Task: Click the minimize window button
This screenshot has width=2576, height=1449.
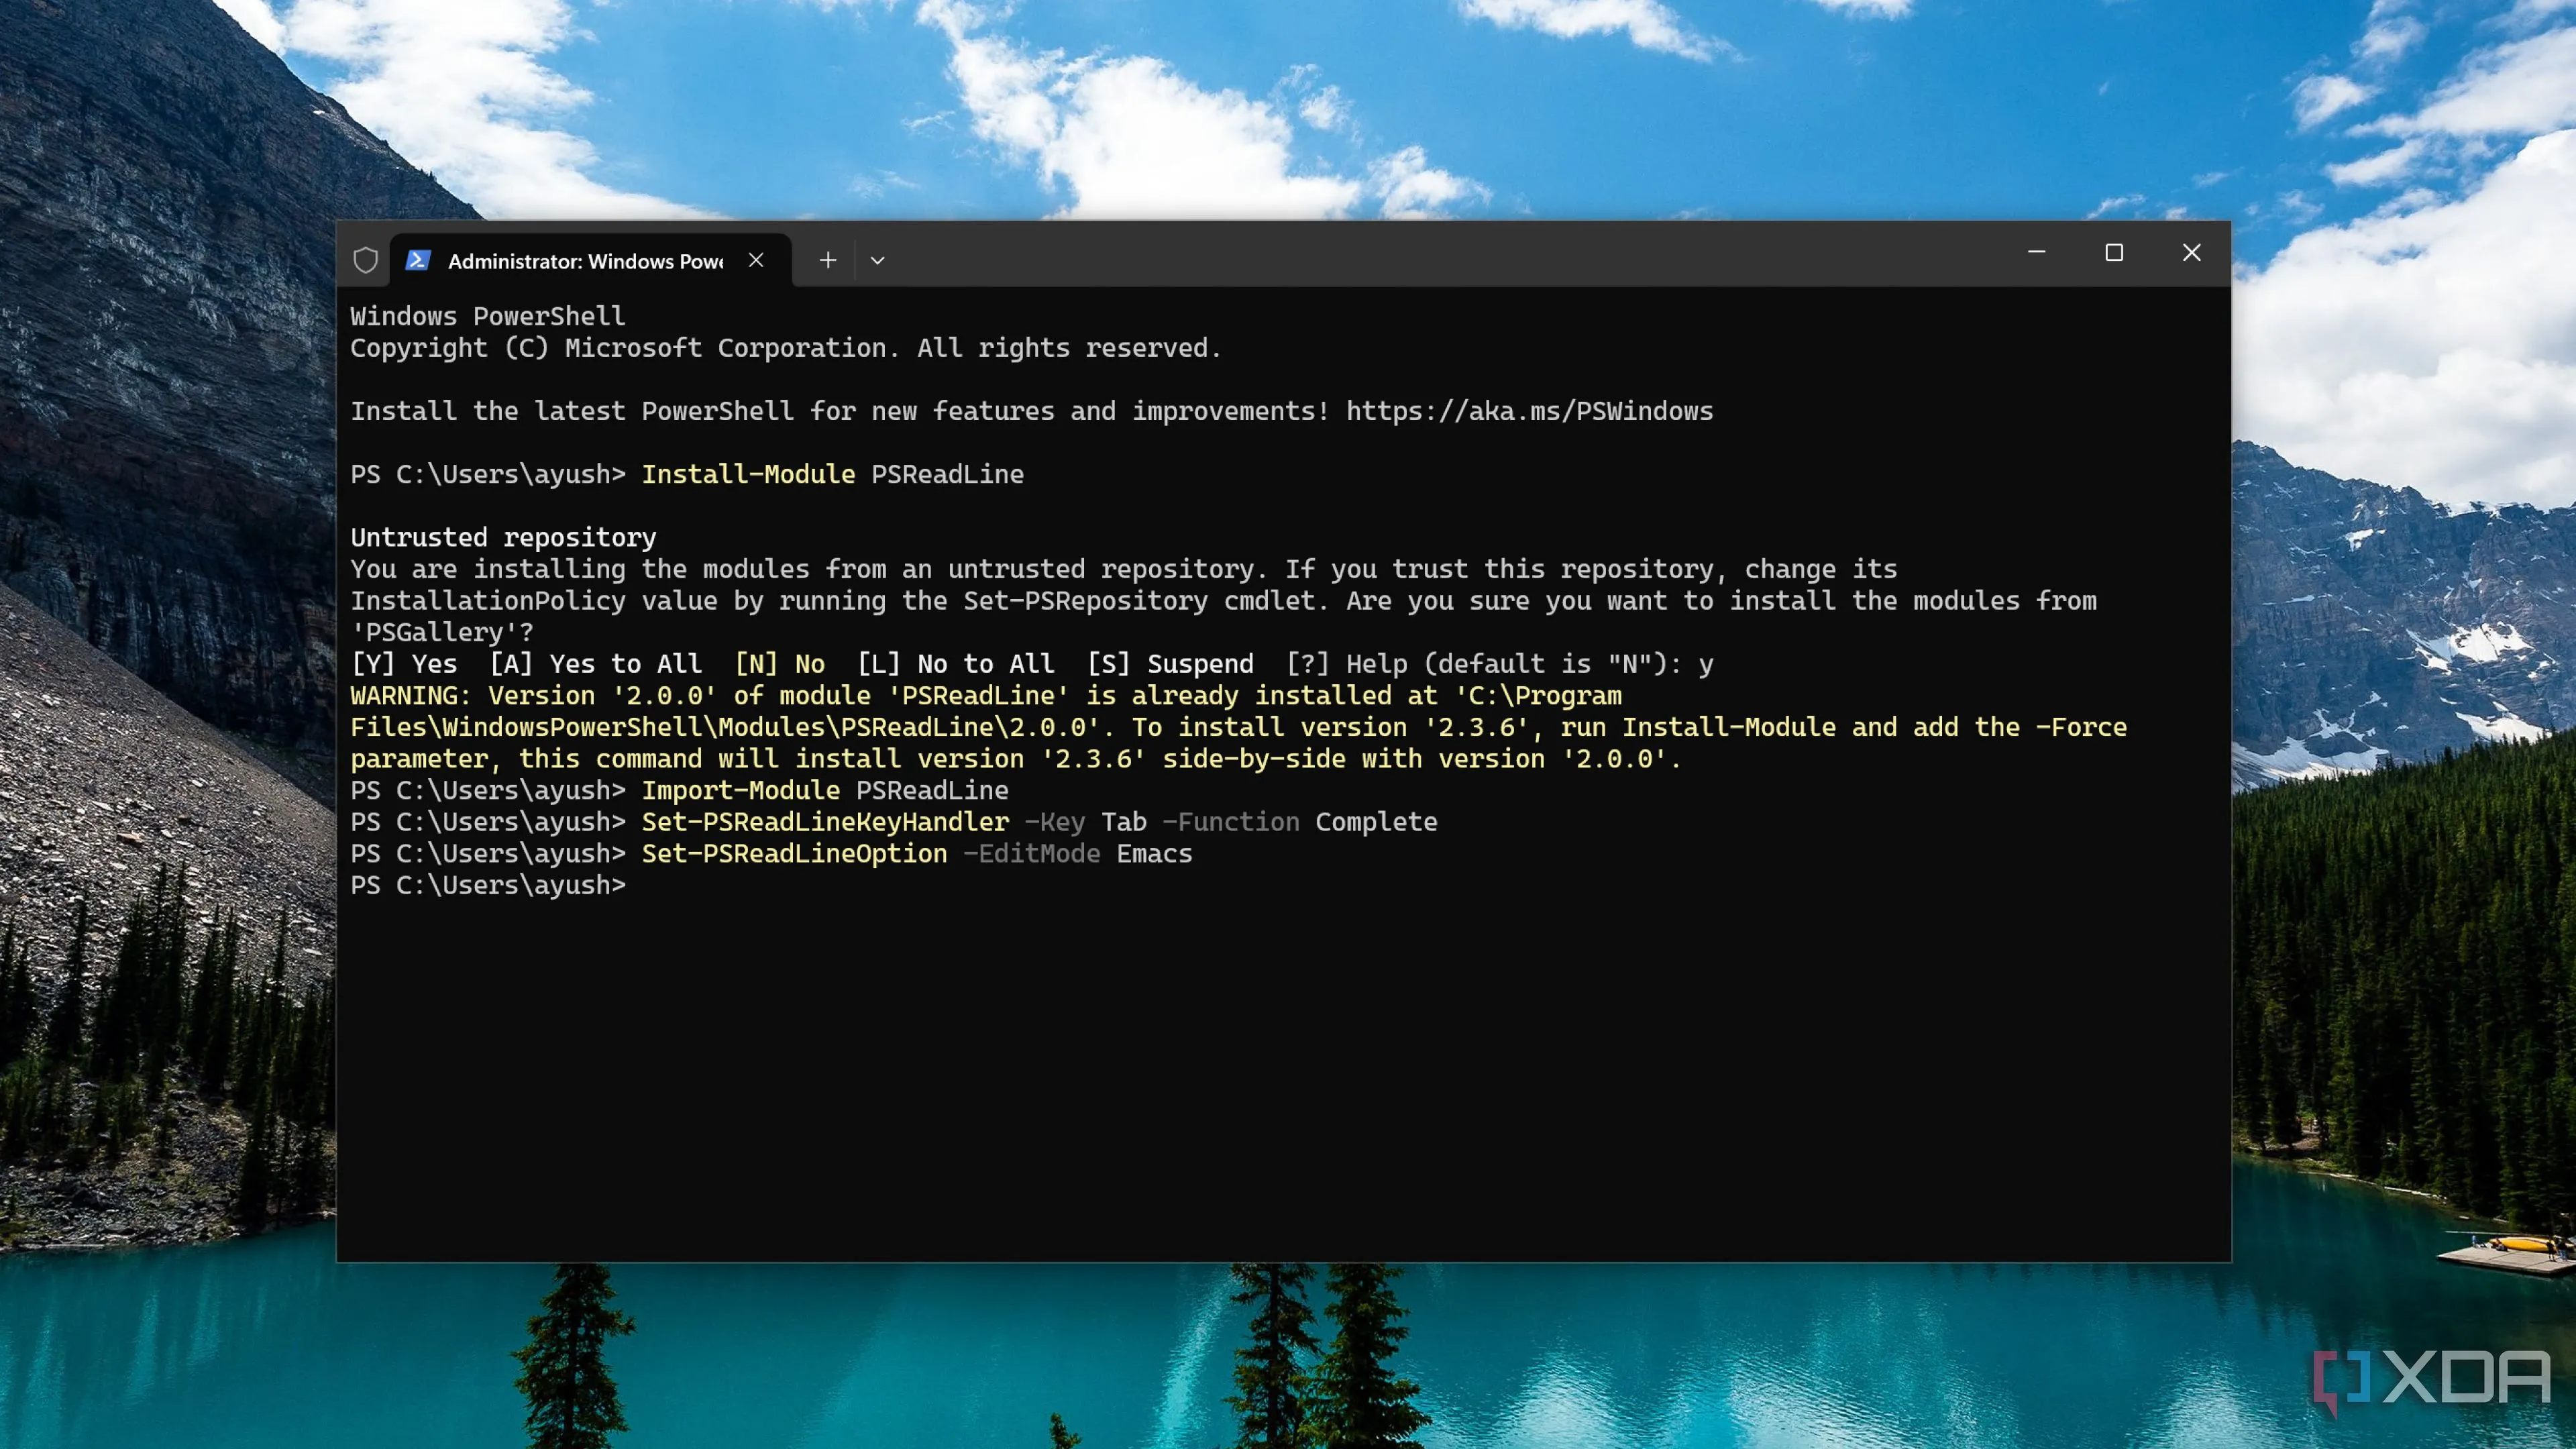Action: click(x=2037, y=253)
